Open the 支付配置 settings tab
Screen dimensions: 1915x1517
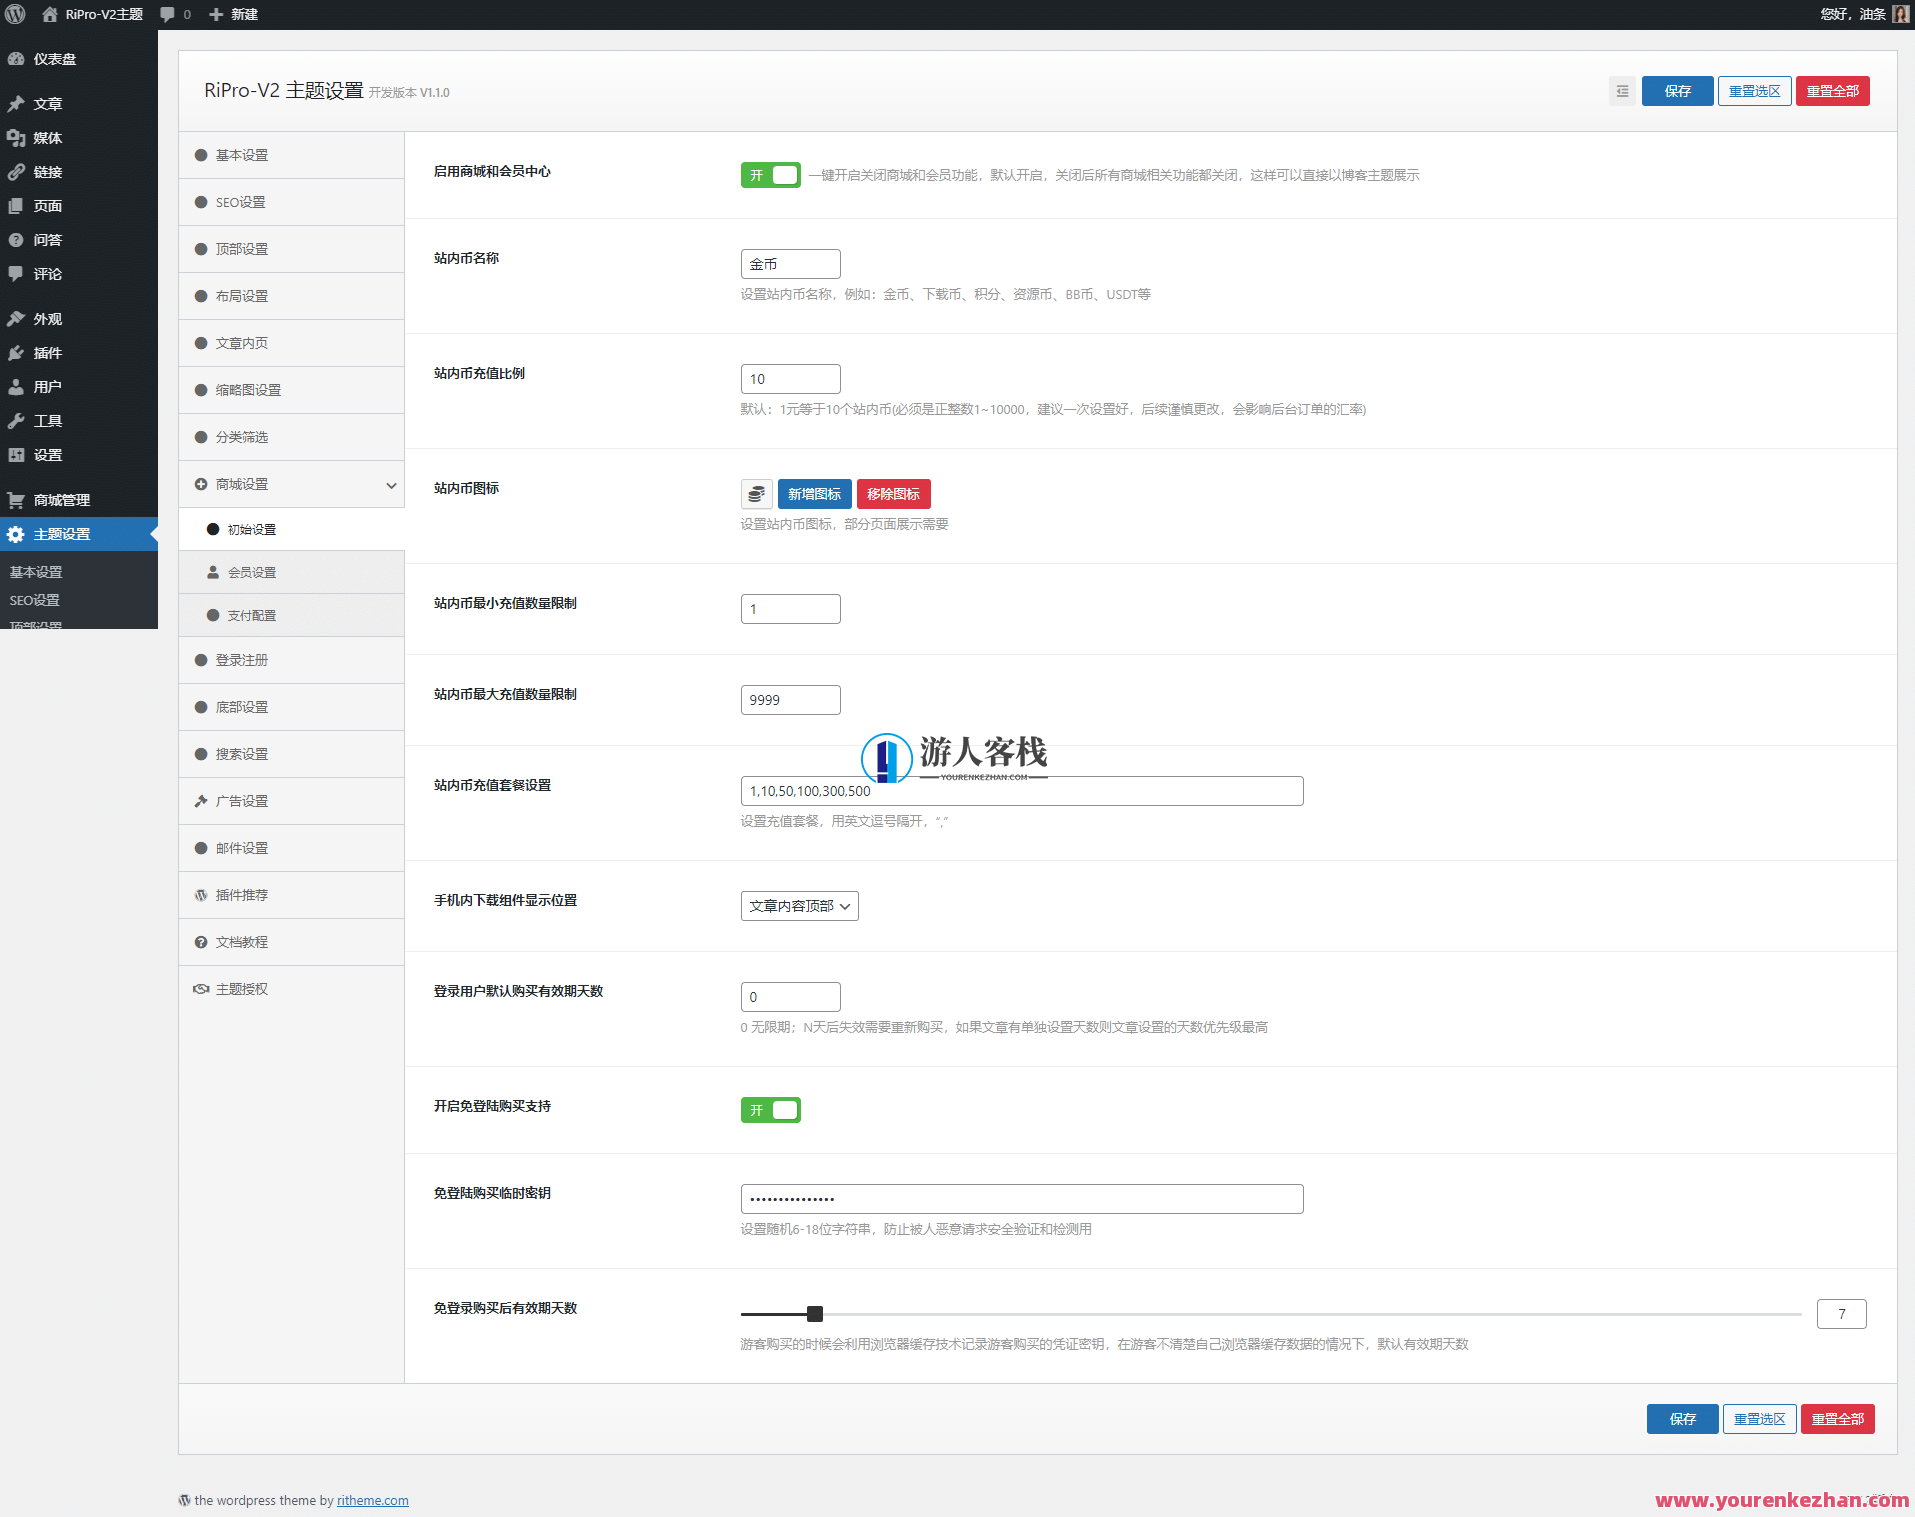pyautogui.click(x=251, y=614)
